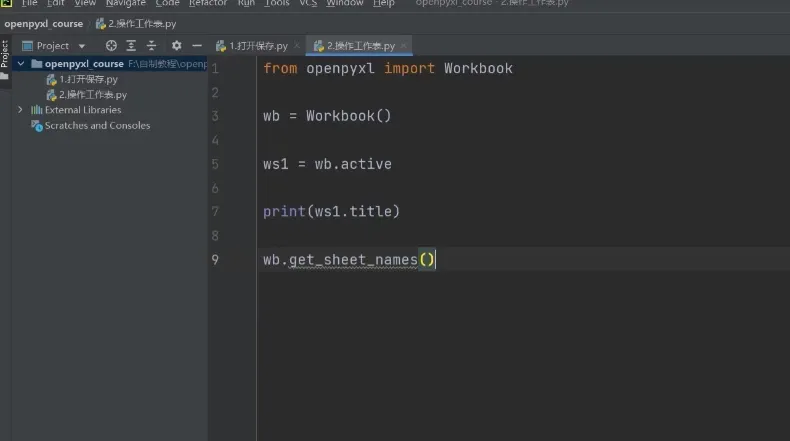Click the Collapse All icon
This screenshot has height=441, width=790.
click(151, 46)
